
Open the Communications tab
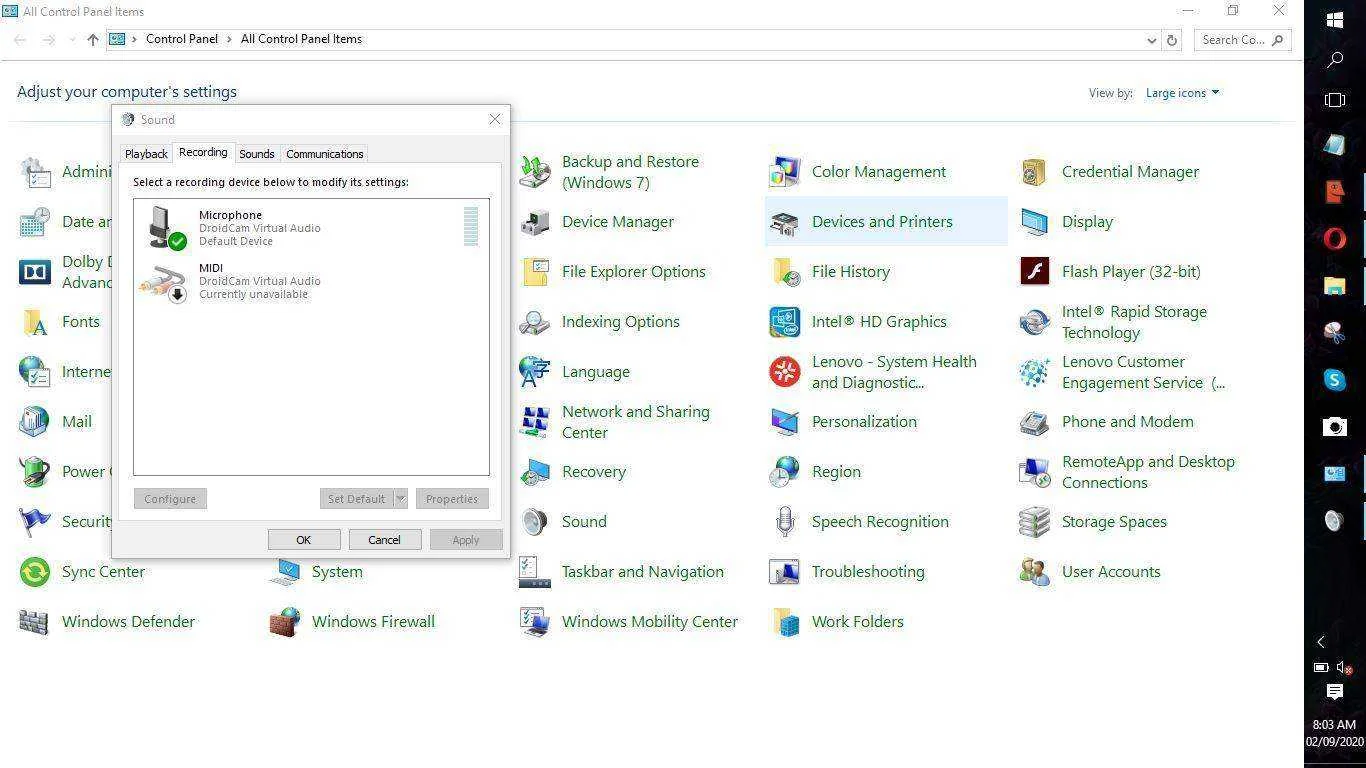click(325, 154)
